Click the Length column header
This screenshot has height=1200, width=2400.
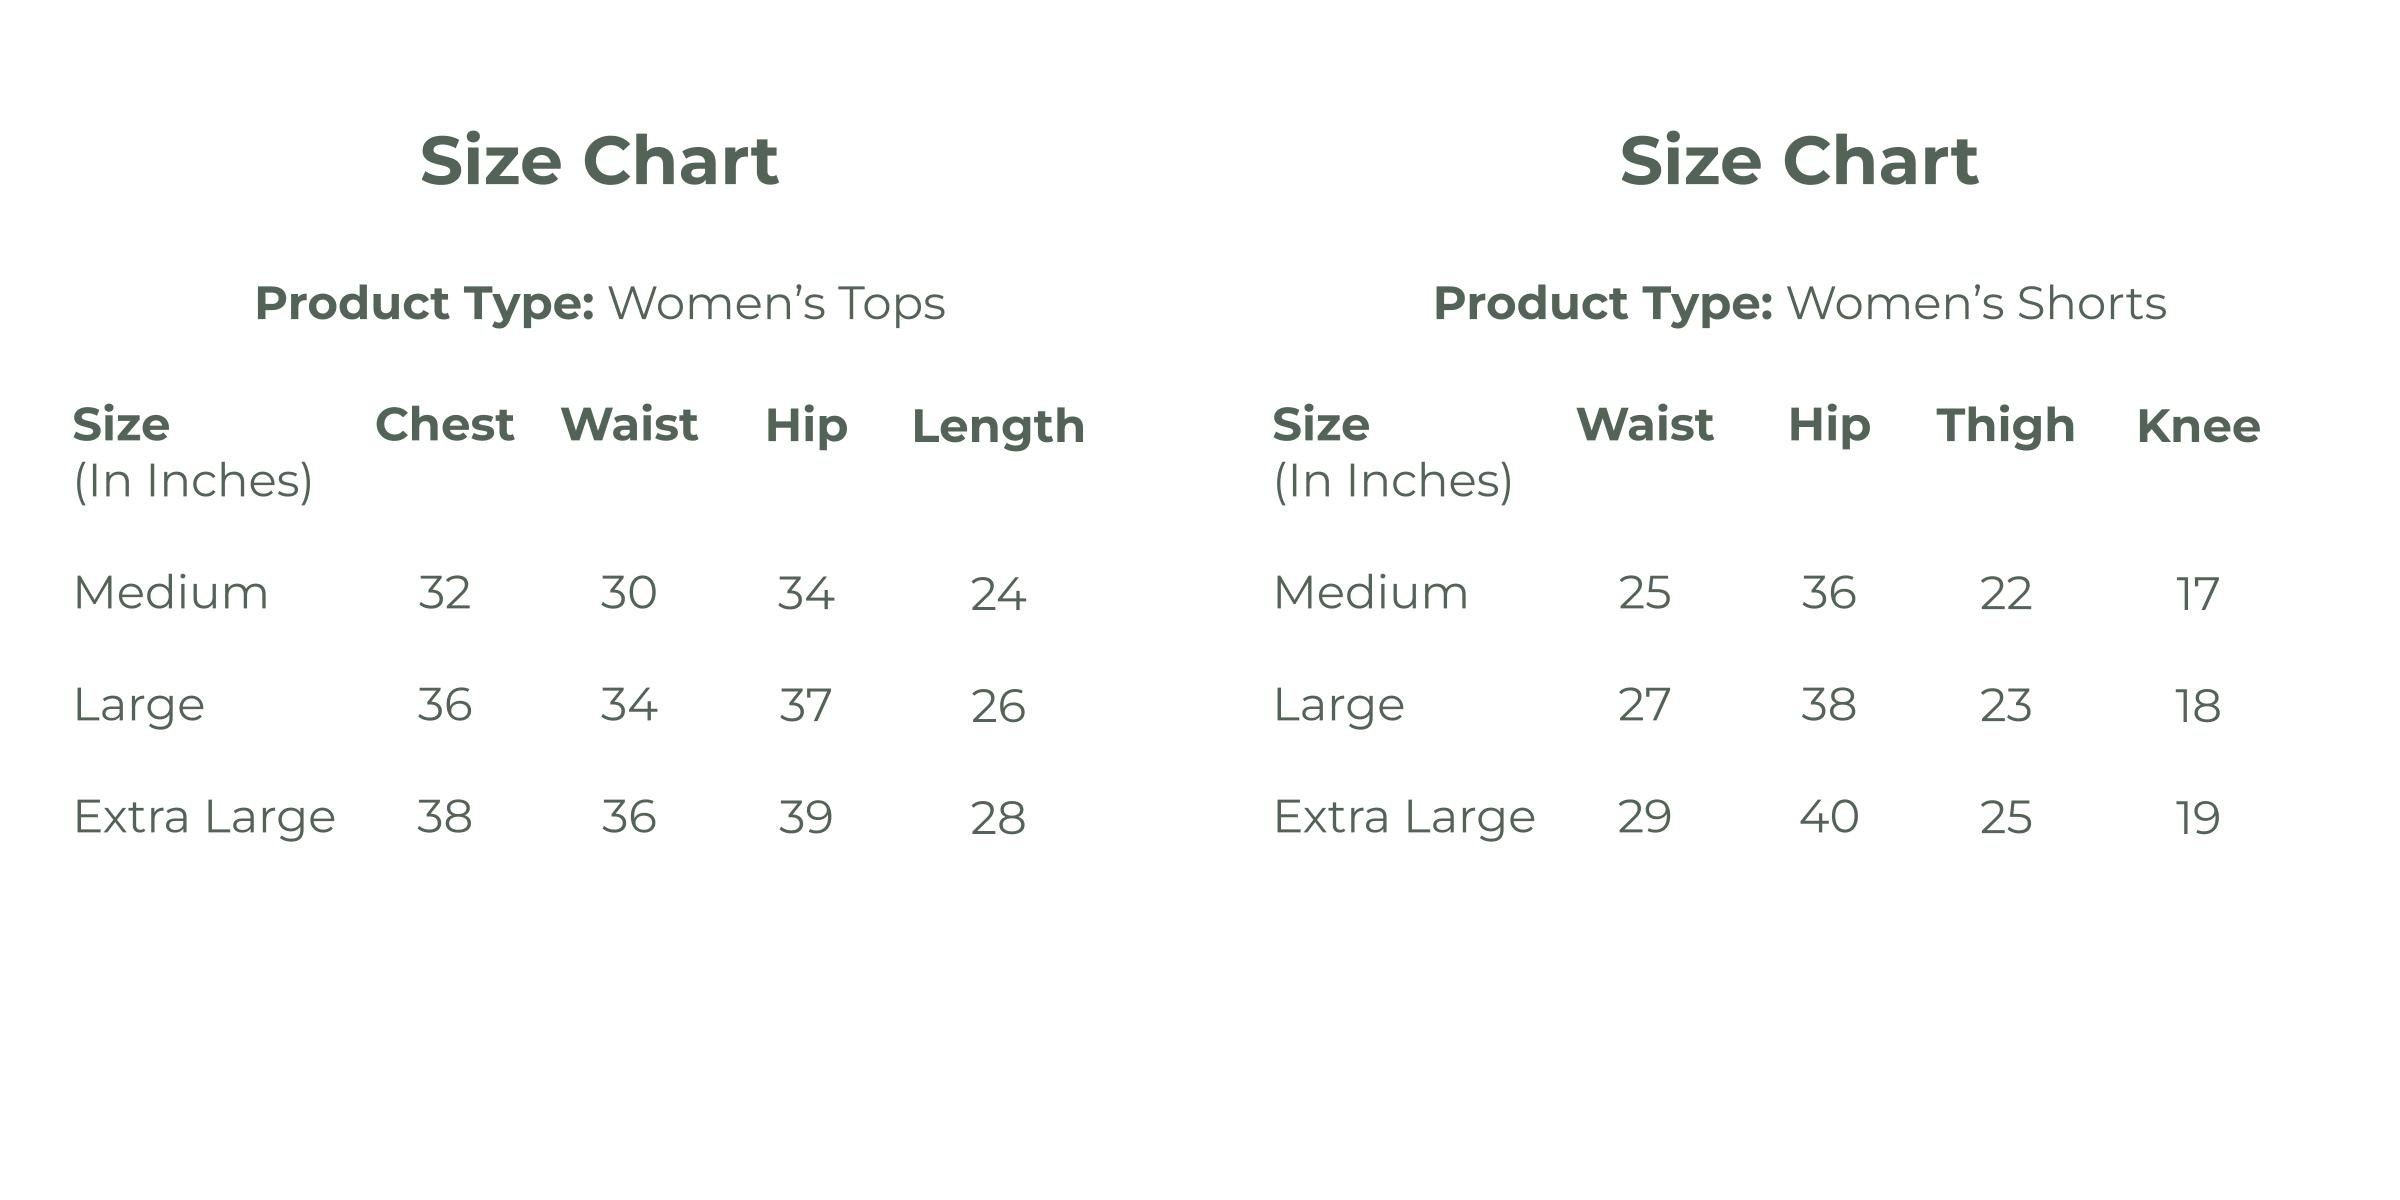998,427
